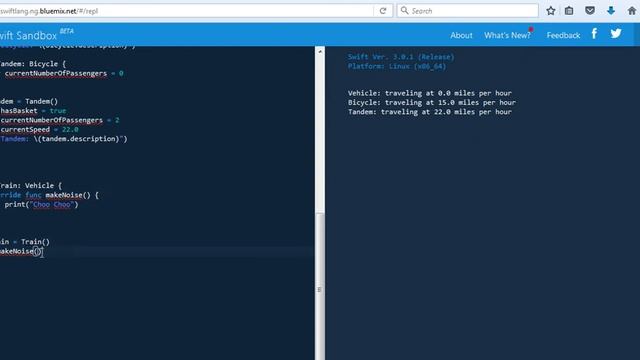Screen dimensions: 640x360
Task: Click currentNumberOfPassengers = 2 line
Action: tap(60, 120)
